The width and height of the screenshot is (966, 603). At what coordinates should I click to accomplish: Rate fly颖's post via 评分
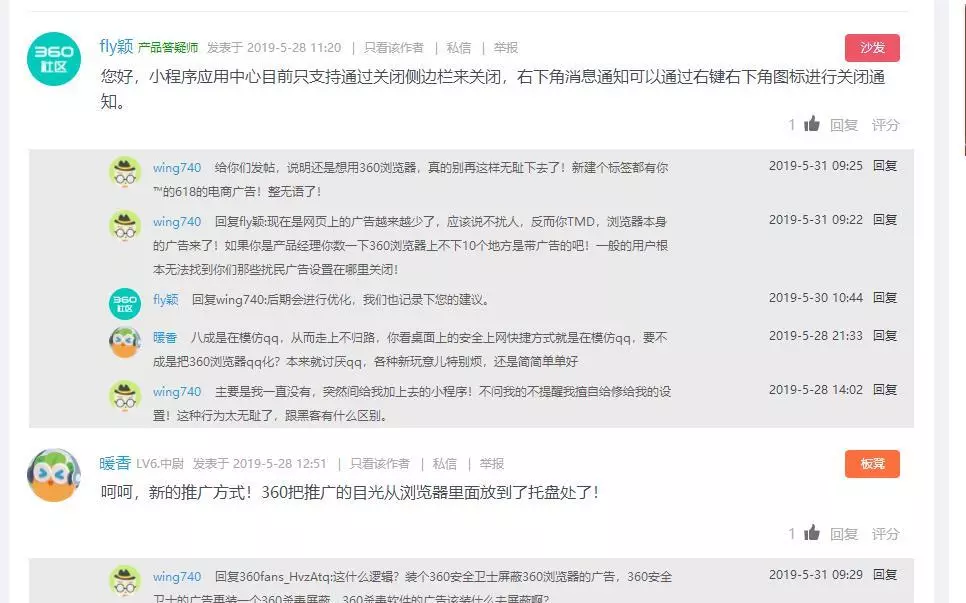[885, 125]
